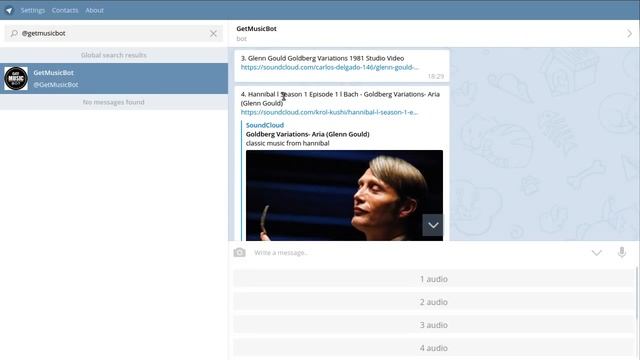Image resolution: width=640 pixels, height=360 pixels.
Task: Choose the 4 audio button
Action: click(433, 348)
